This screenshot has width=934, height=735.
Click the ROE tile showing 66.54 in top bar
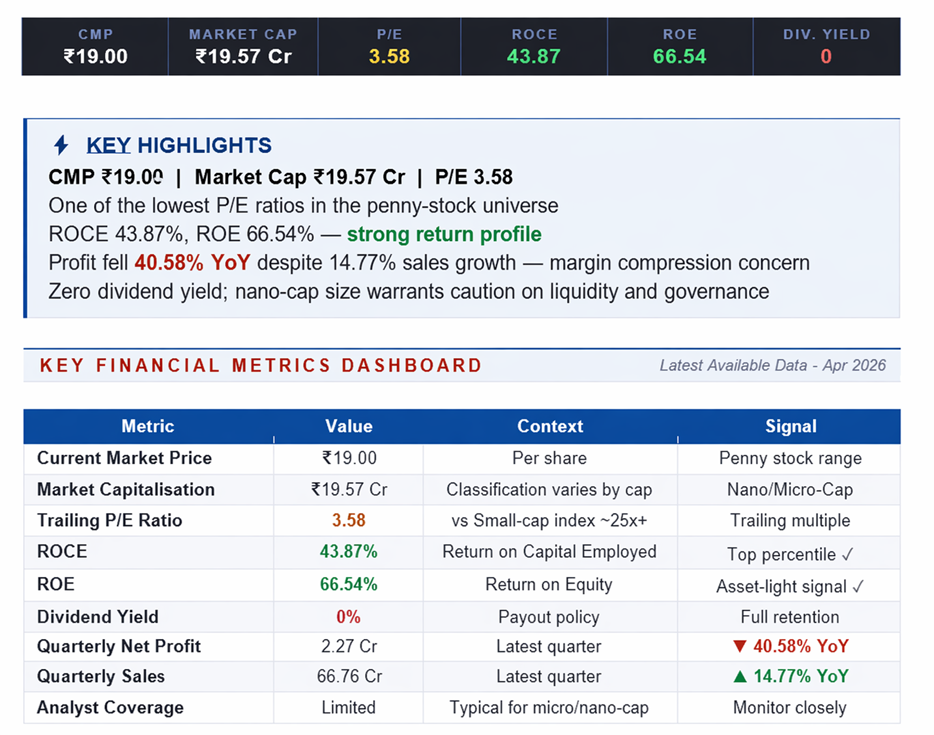[x=680, y=47]
